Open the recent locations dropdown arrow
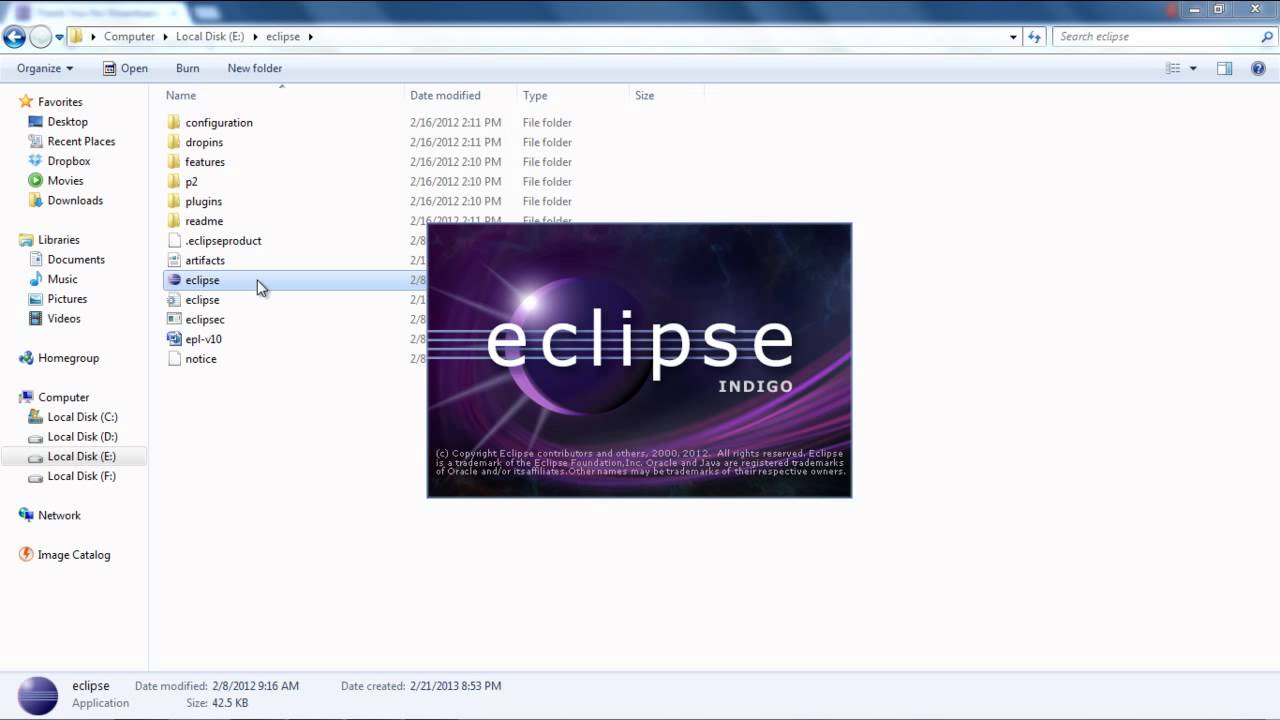The image size is (1280, 720). click(60, 37)
